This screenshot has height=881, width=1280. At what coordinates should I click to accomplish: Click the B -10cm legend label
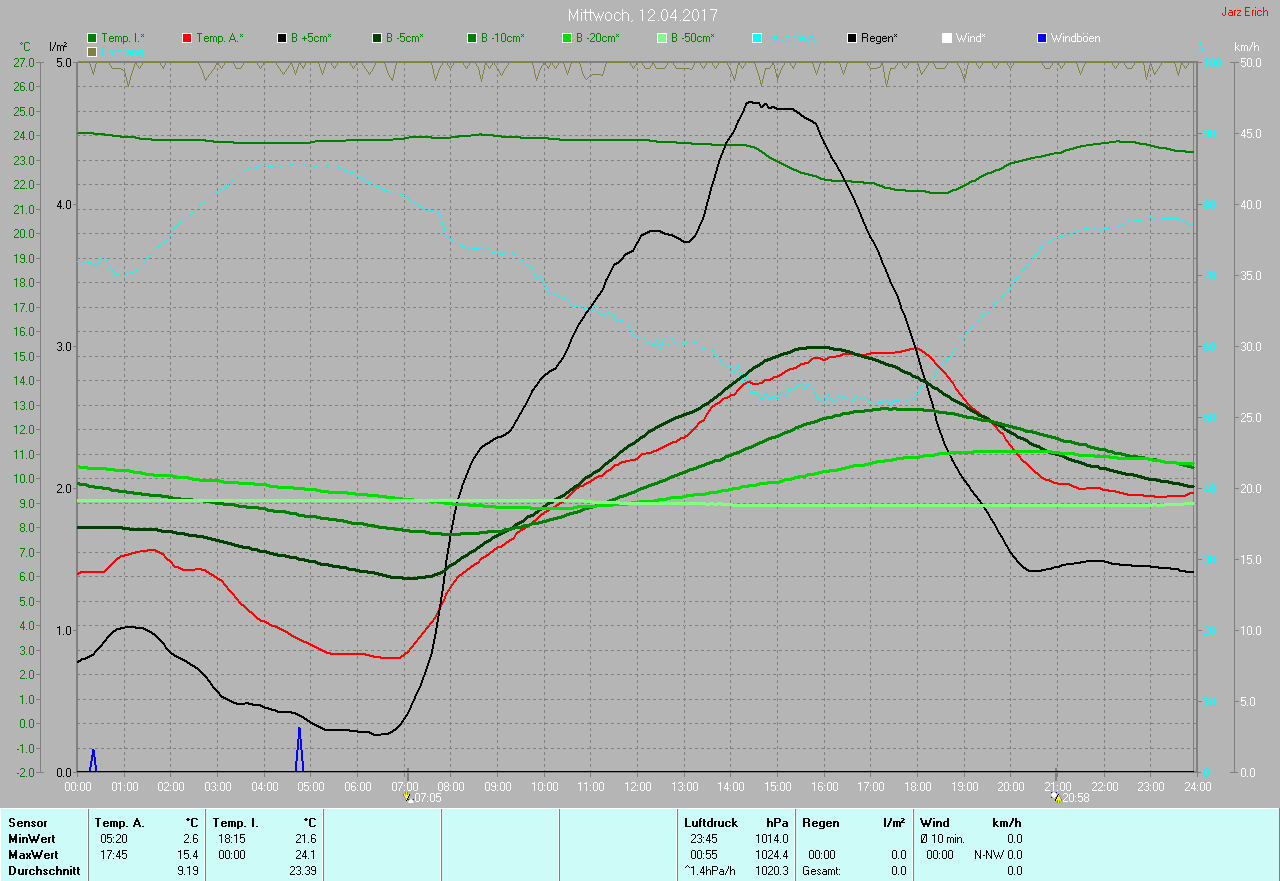502,38
